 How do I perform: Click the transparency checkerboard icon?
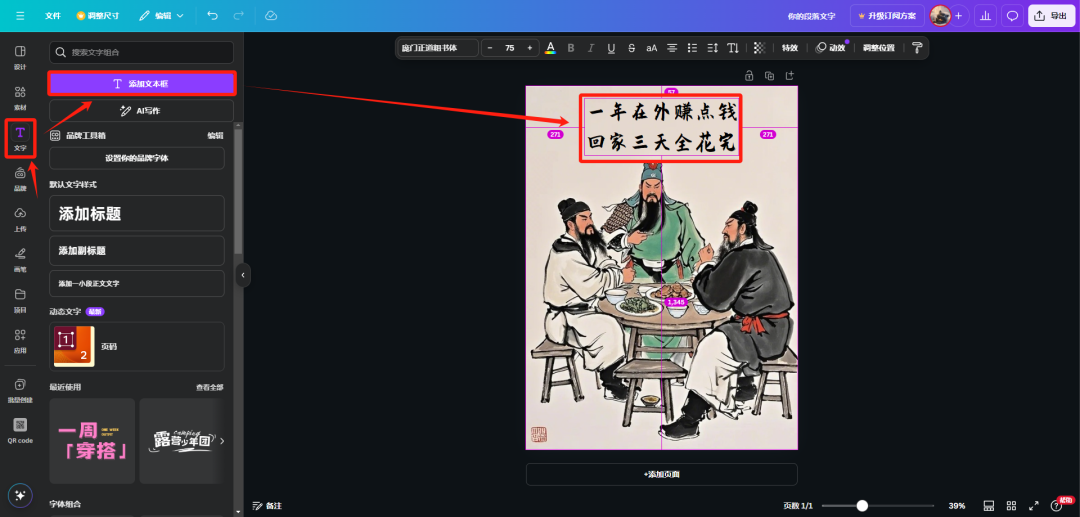(759, 48)
